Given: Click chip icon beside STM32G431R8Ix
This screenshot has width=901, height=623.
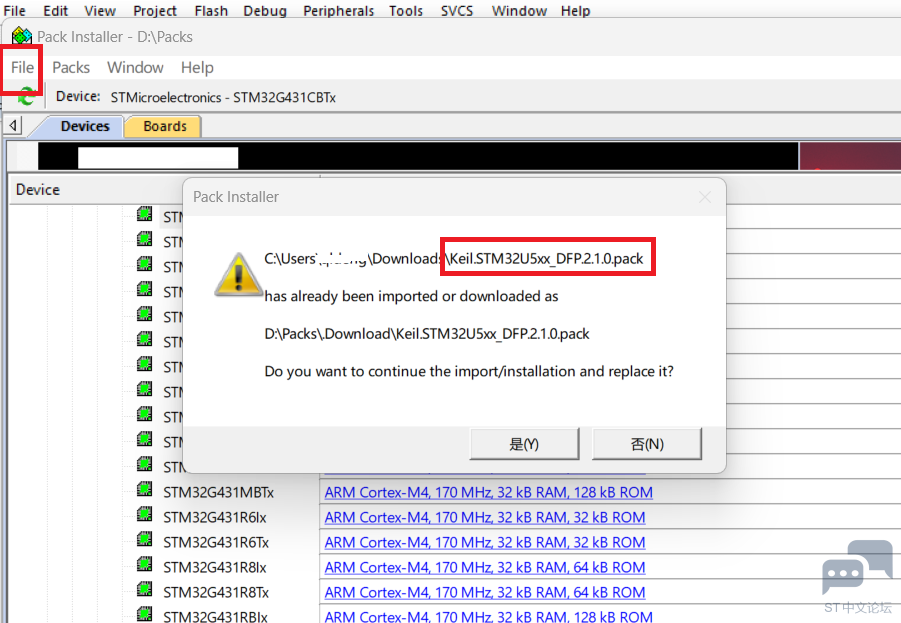Looking at the screenshot, I should point(145,564).
